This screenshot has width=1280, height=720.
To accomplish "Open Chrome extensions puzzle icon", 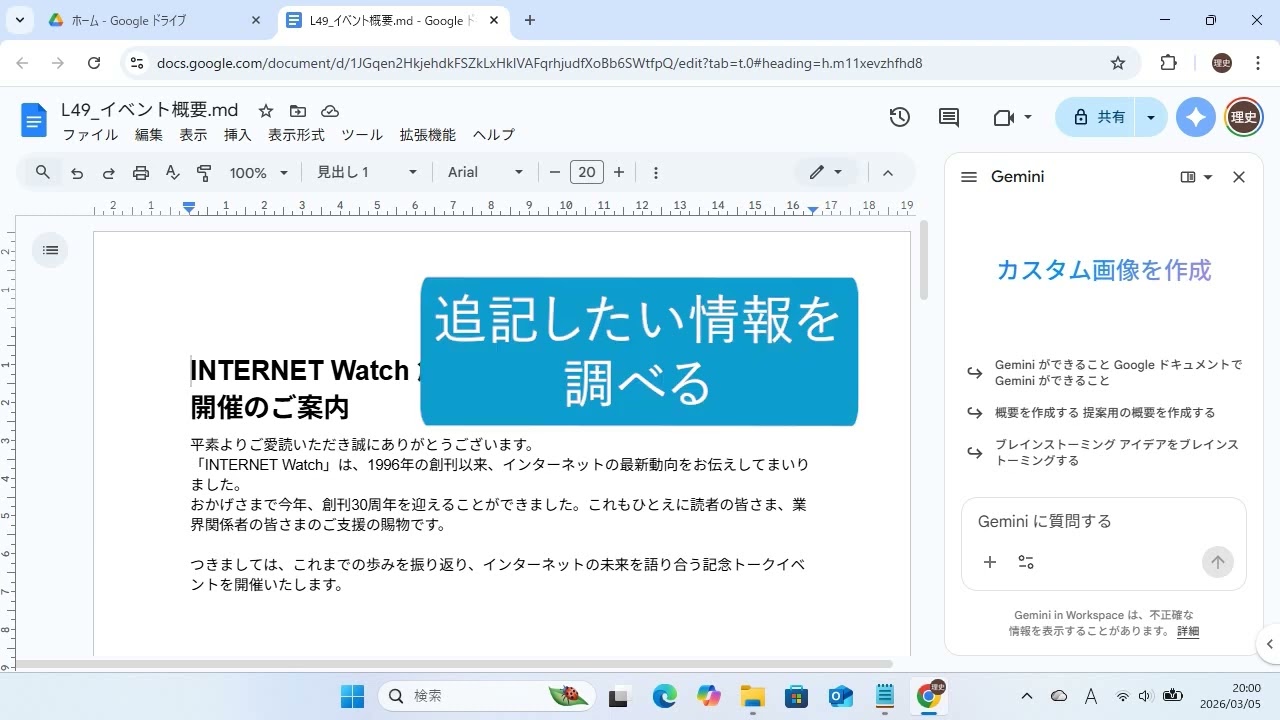I will (x=1168, y=63).
